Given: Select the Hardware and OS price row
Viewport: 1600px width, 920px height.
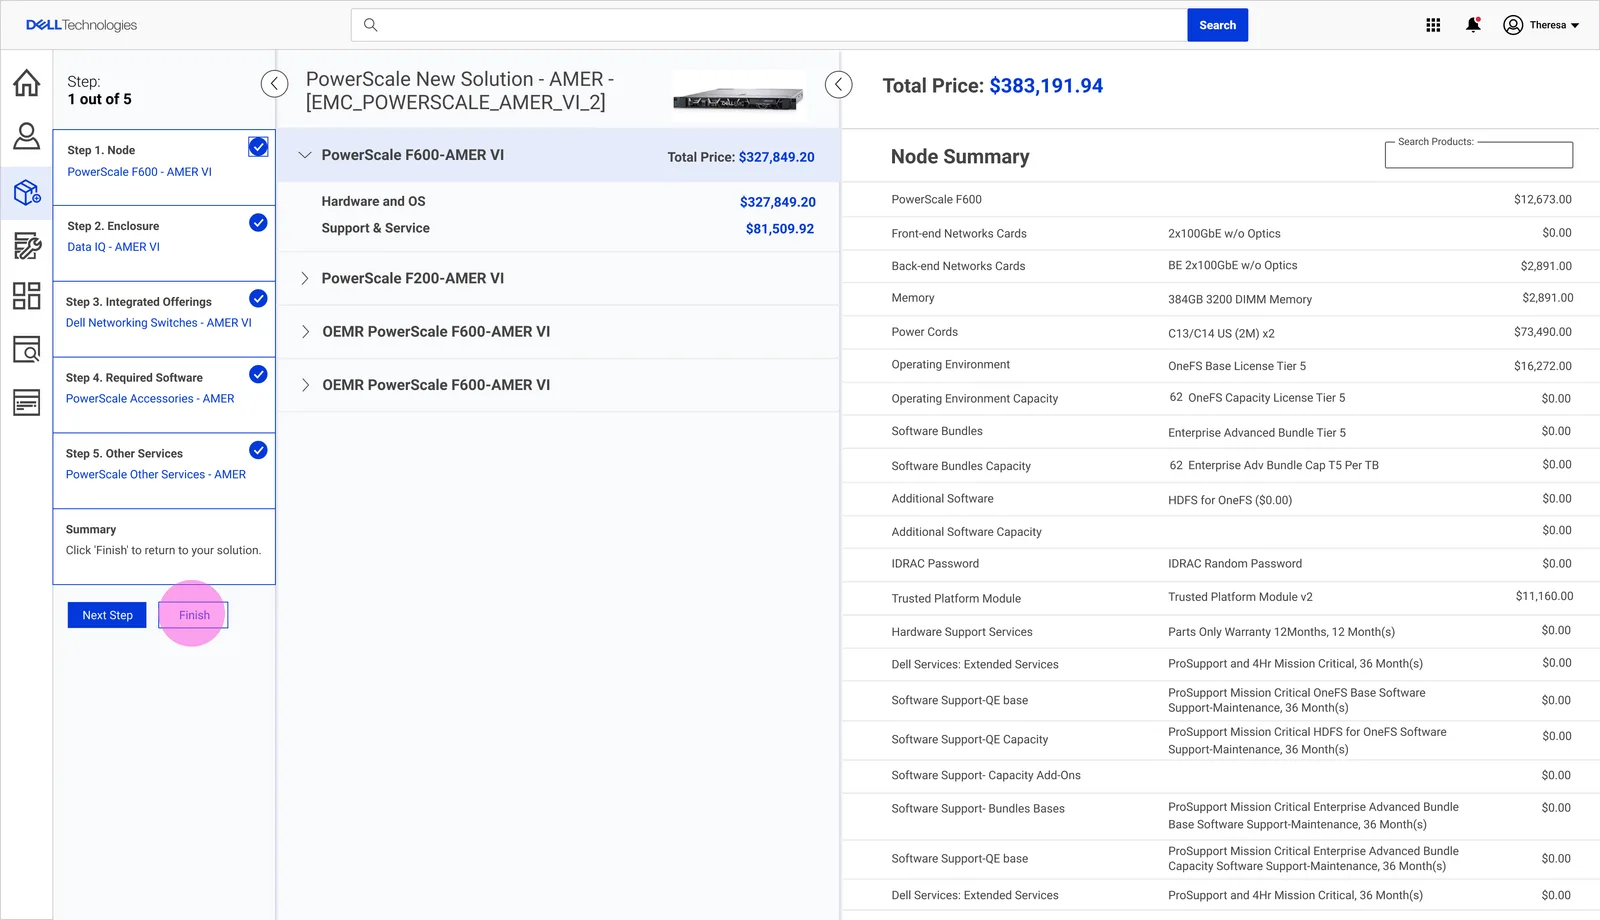Looking at the screenshot, I should (567, 202).
